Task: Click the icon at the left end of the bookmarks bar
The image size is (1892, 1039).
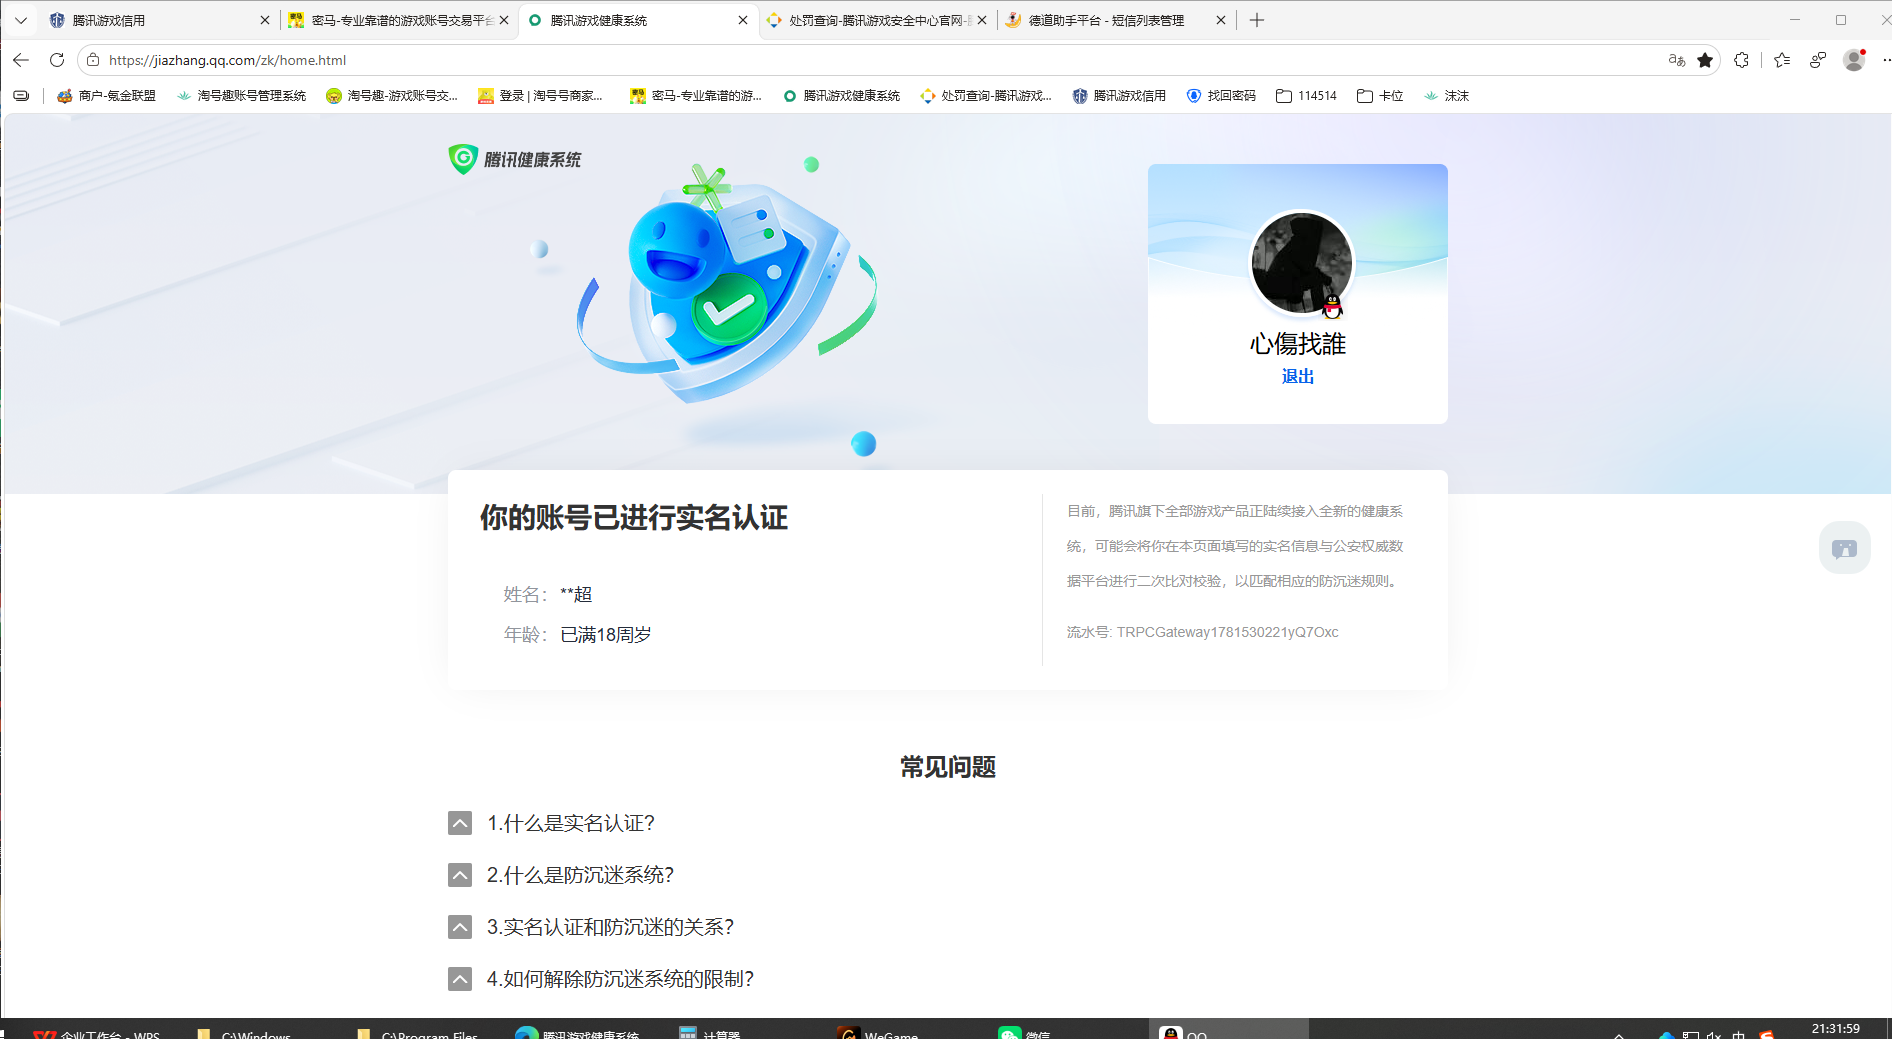Action: [21, 96]
